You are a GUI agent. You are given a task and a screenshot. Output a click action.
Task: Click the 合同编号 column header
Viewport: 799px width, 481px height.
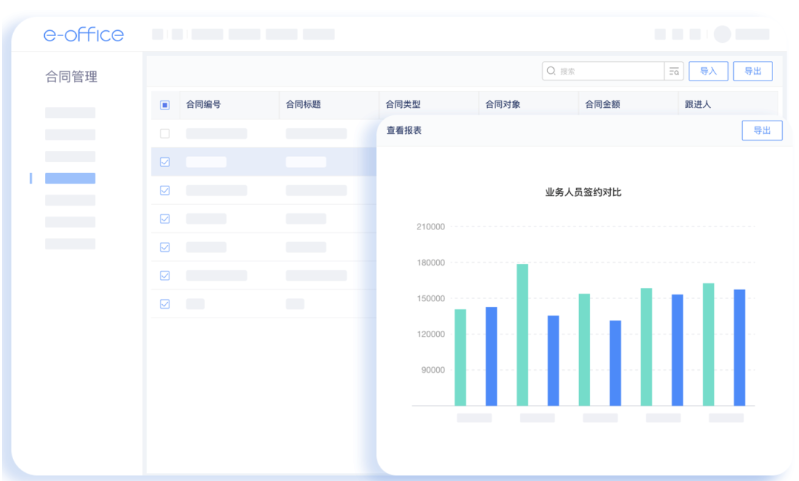(x=203, y=104)
